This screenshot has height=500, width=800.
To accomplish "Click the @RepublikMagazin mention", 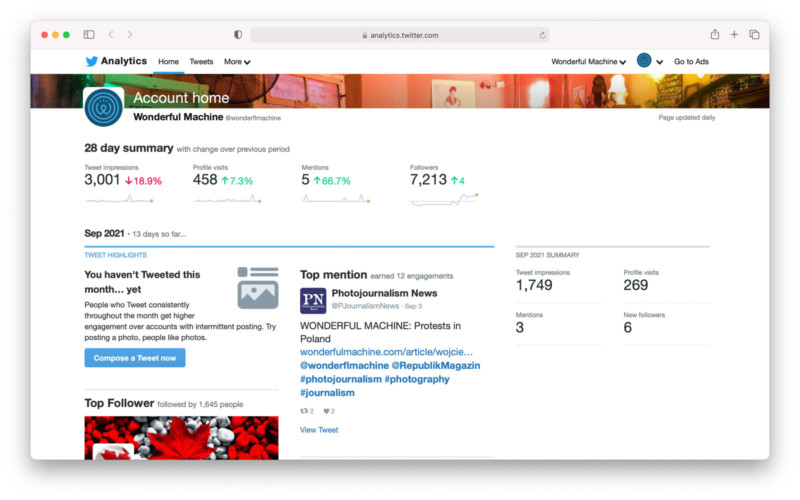I will (436, 366).
